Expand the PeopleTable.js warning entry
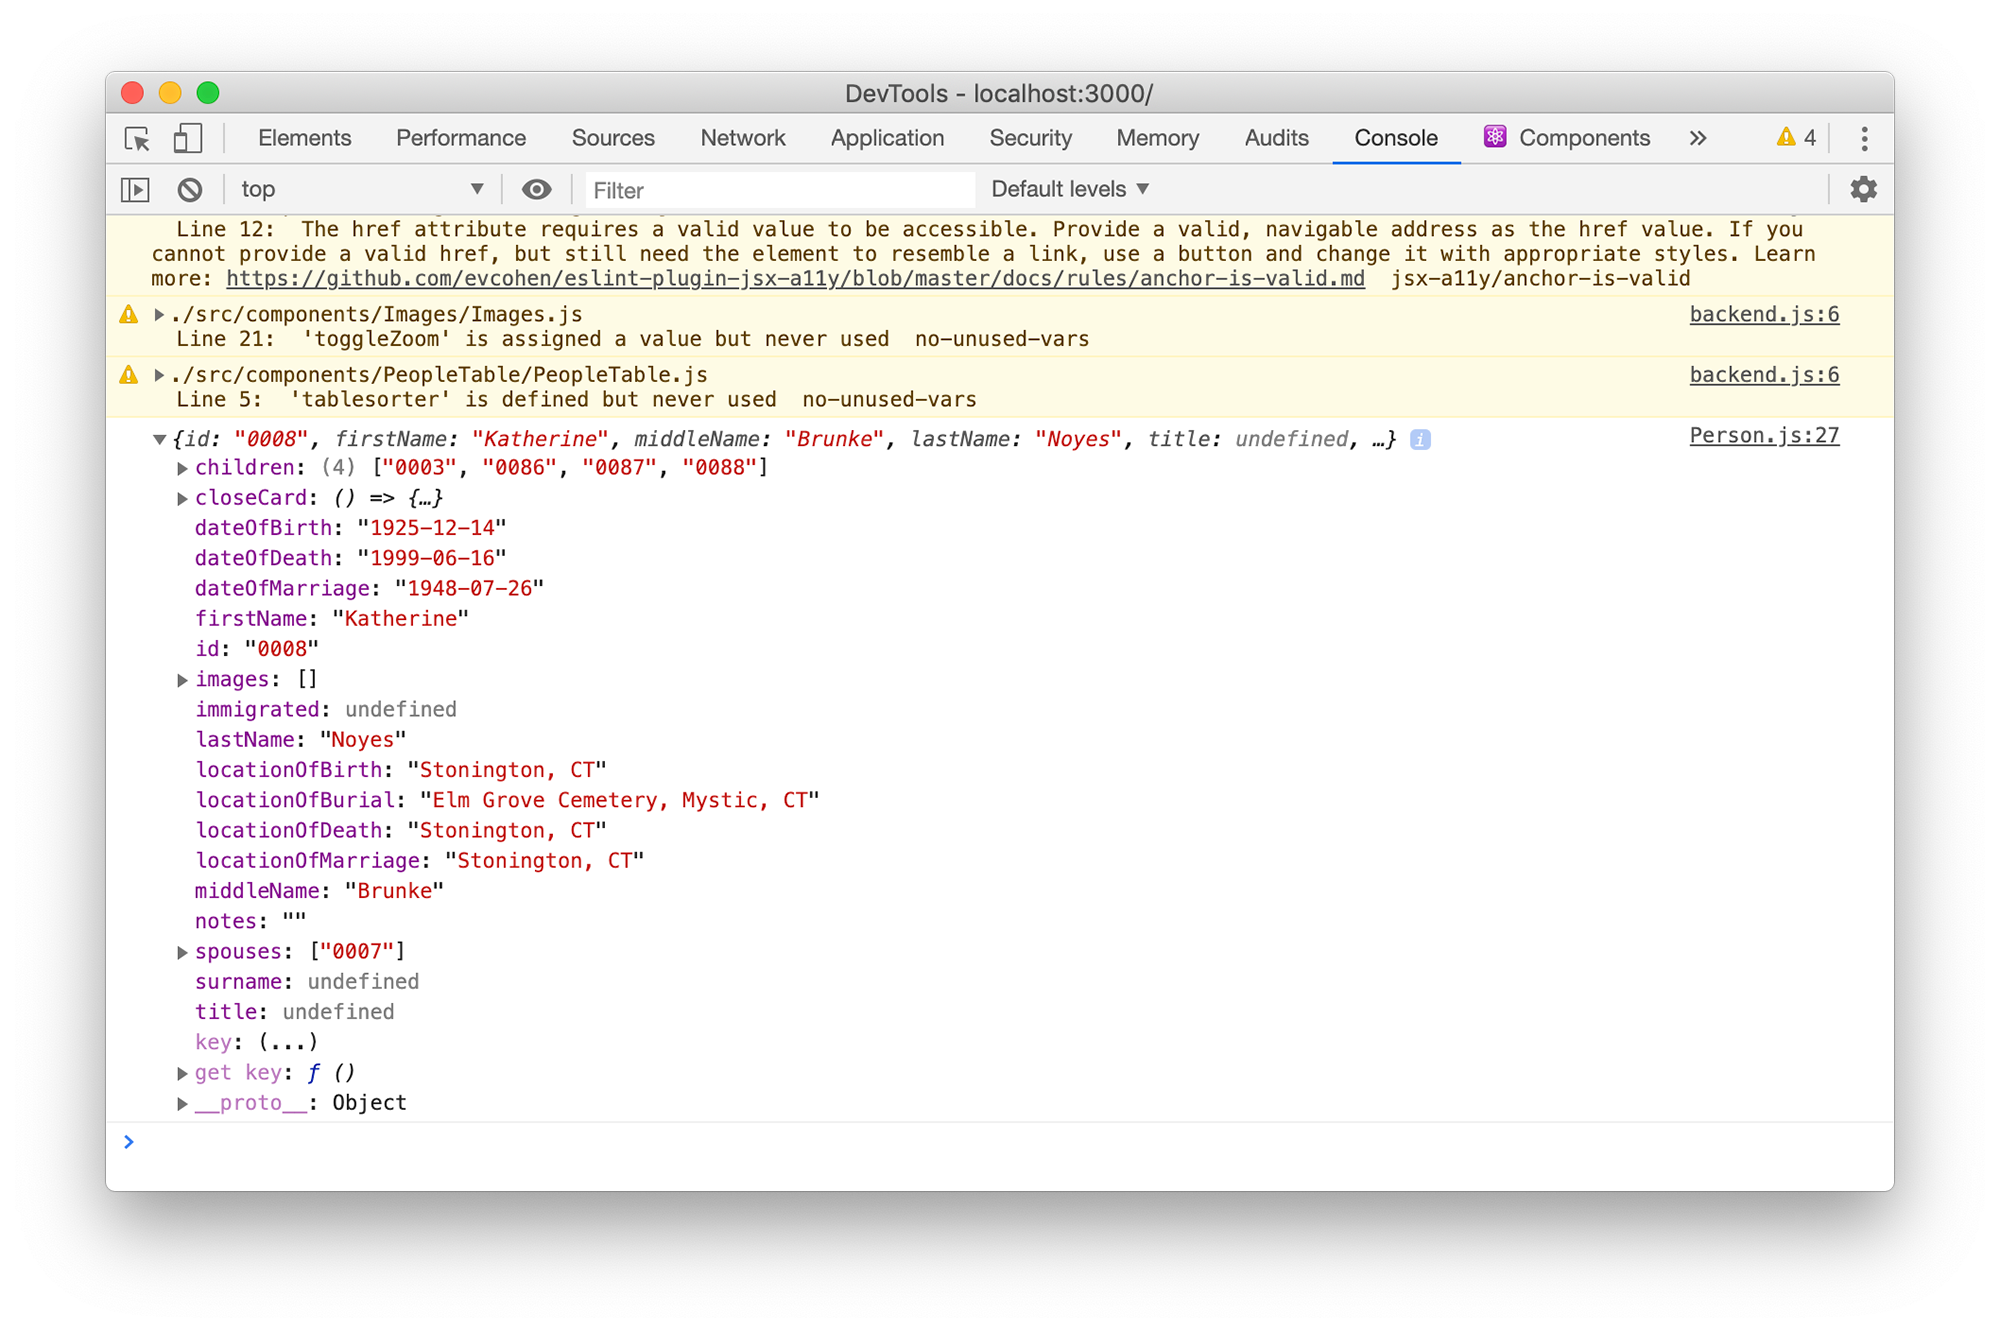Screen dimensions: 2000x1331 tap(160, 374)
